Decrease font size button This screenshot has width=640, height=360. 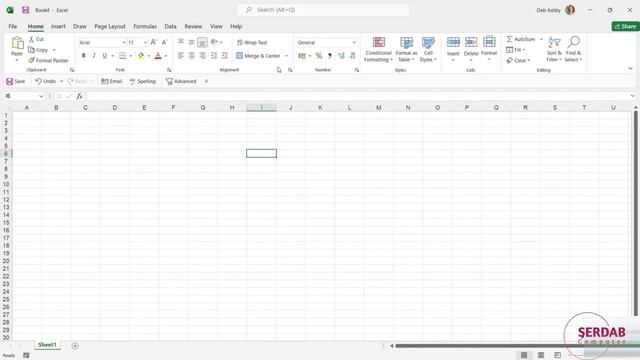point(164,42)
